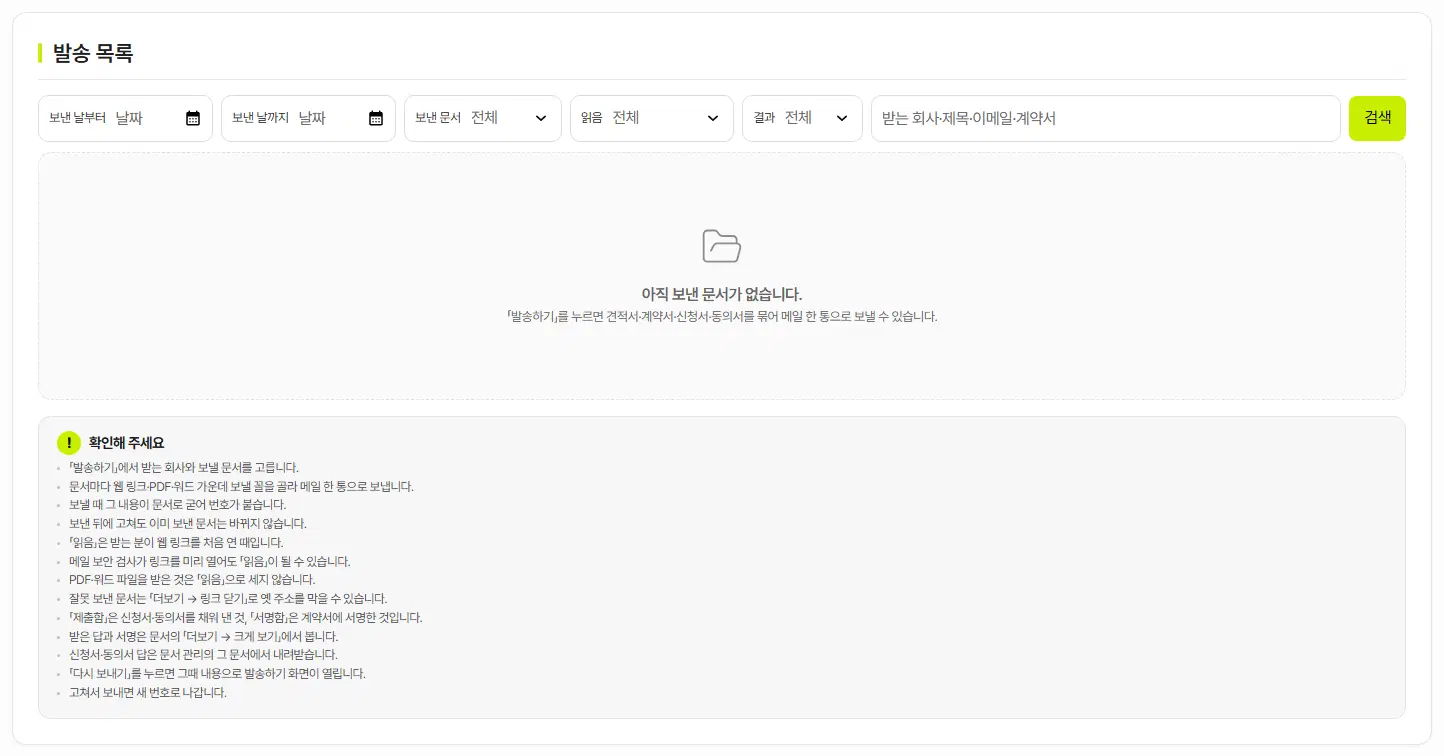Click the exclamation icon beside 확인해 주세요
The width and height of the screenshot is (1444, 756).
[69, 442]
